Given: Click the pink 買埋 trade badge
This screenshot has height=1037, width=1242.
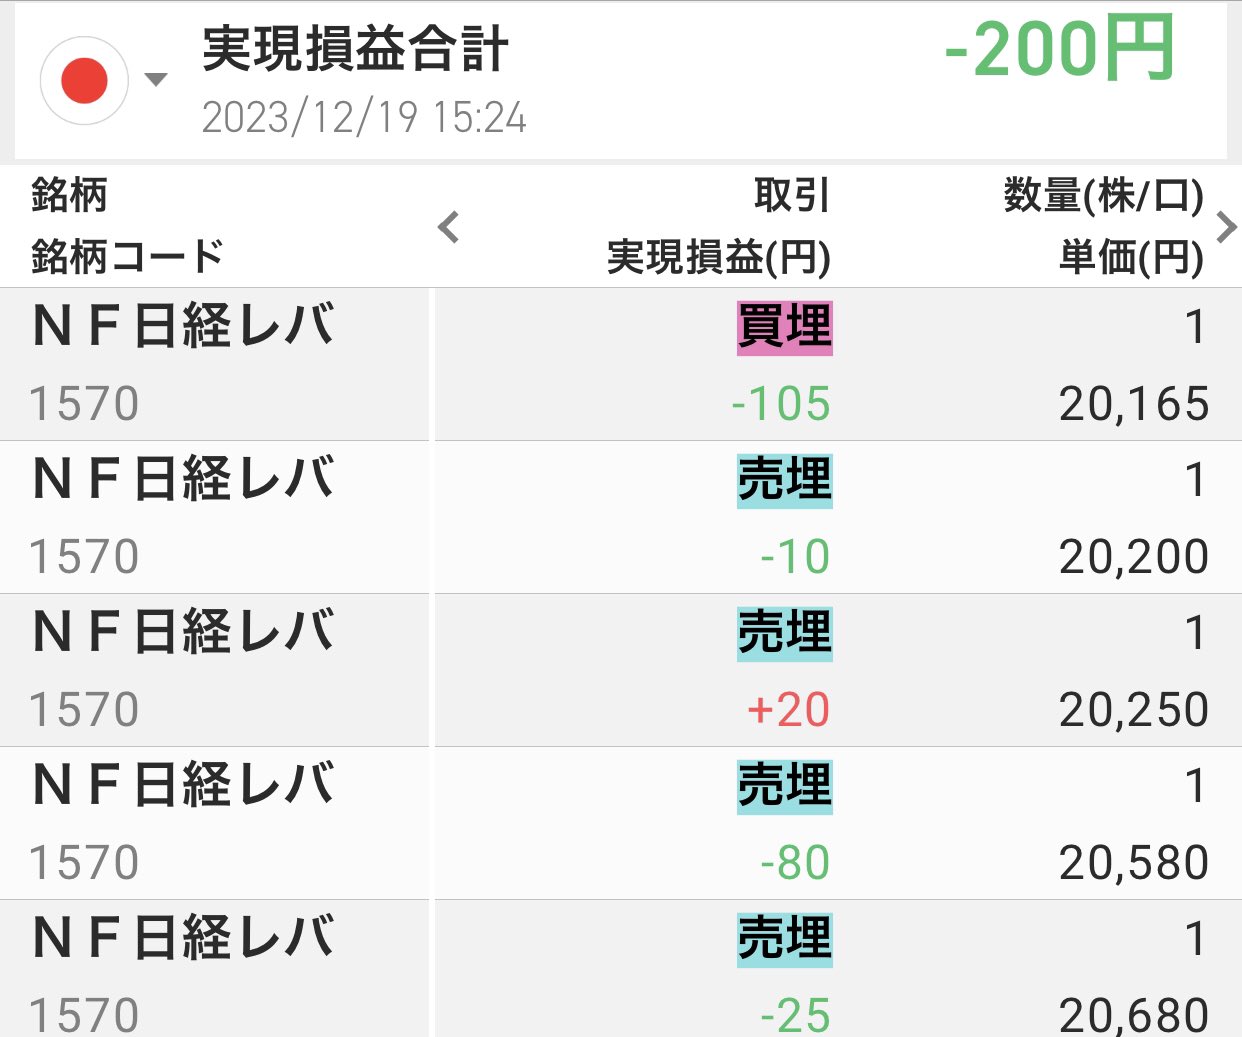Looking at the screenshot, I should pos(785,328).
